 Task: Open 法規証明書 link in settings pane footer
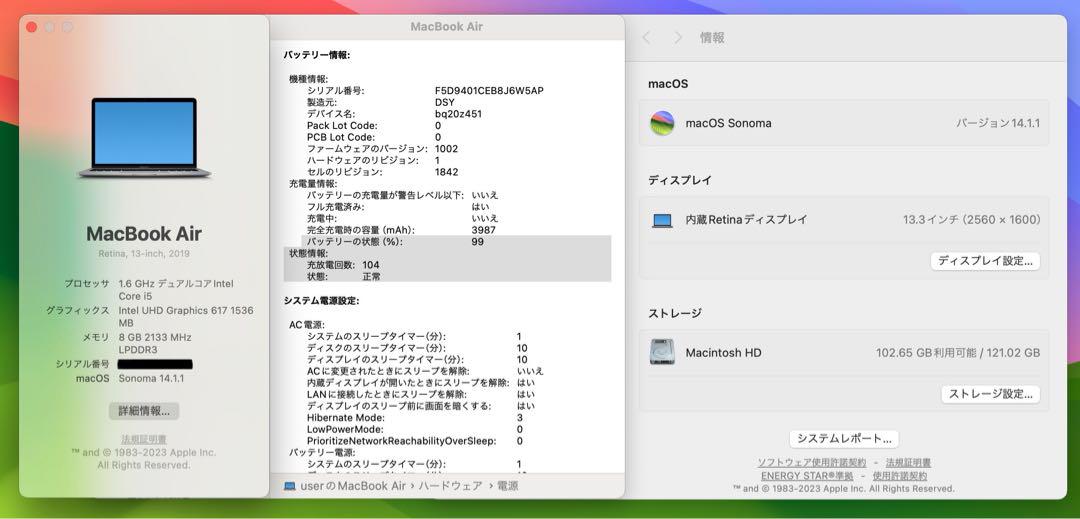[908, 463]
